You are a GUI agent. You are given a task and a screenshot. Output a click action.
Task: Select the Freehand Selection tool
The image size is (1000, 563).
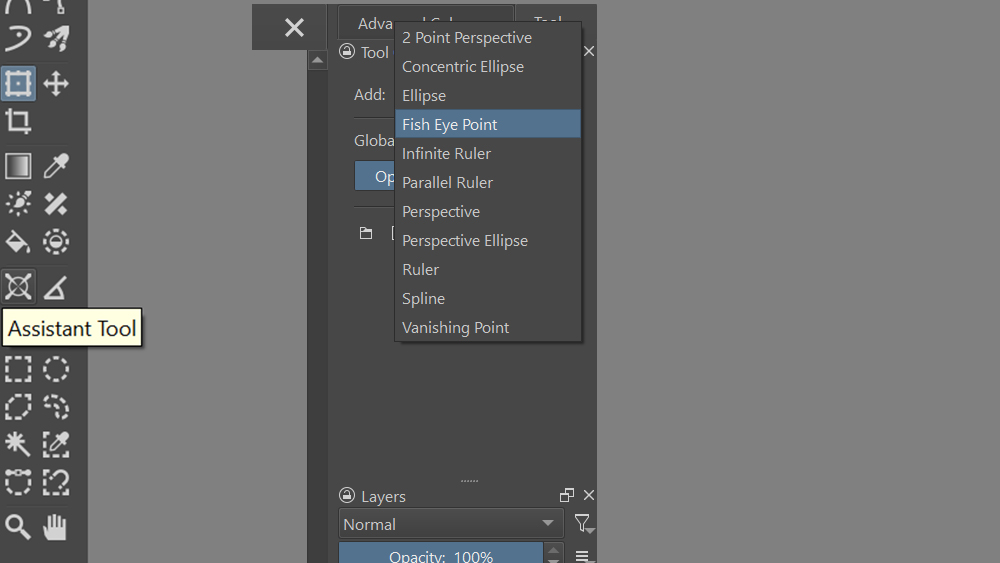[x=56, y=407]
